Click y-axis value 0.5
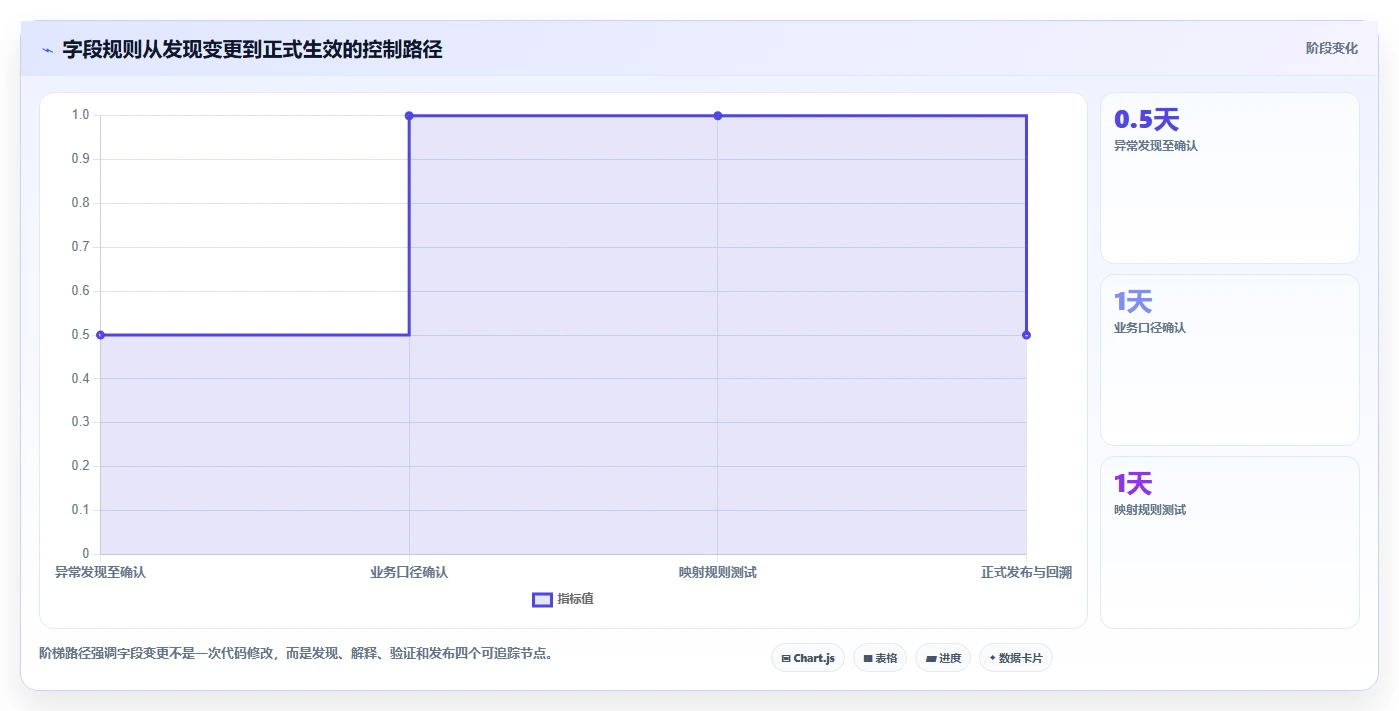 [80, 335]
